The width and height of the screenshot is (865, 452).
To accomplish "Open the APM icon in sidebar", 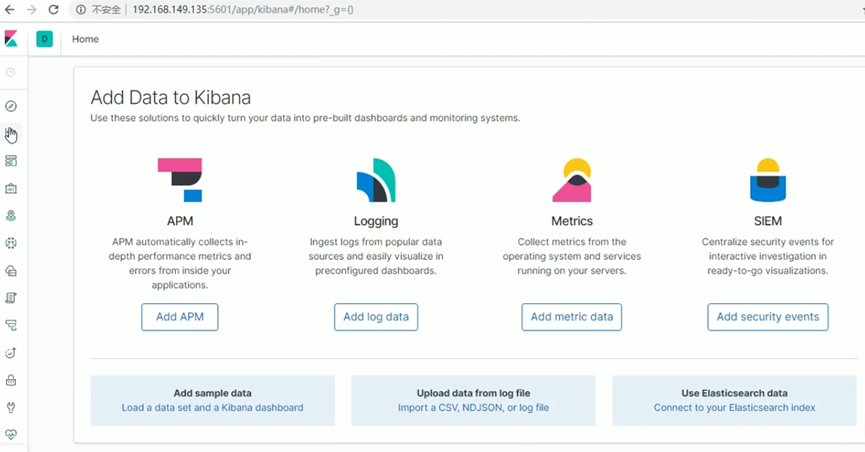I will coord(11,325).
